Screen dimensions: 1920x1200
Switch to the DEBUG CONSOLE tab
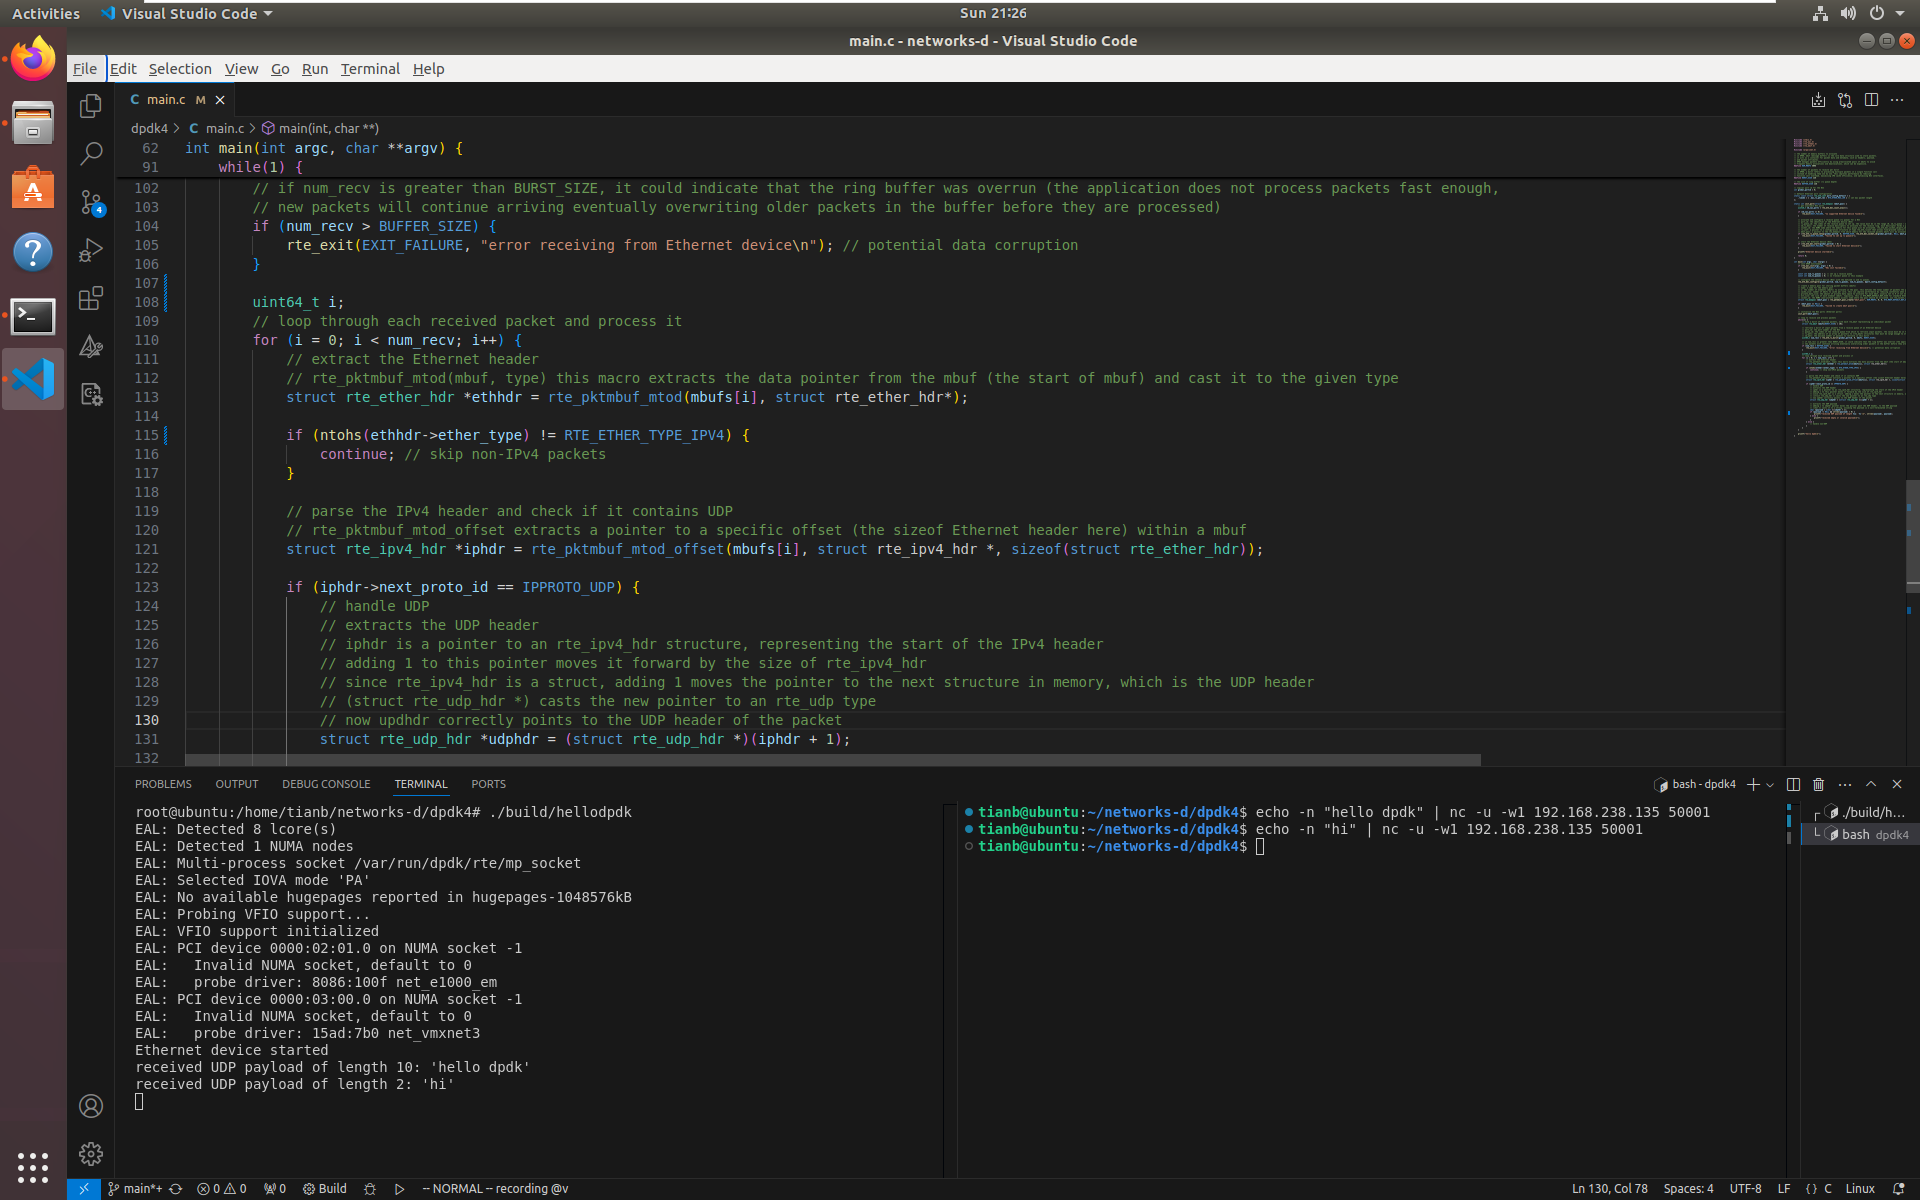326,785
